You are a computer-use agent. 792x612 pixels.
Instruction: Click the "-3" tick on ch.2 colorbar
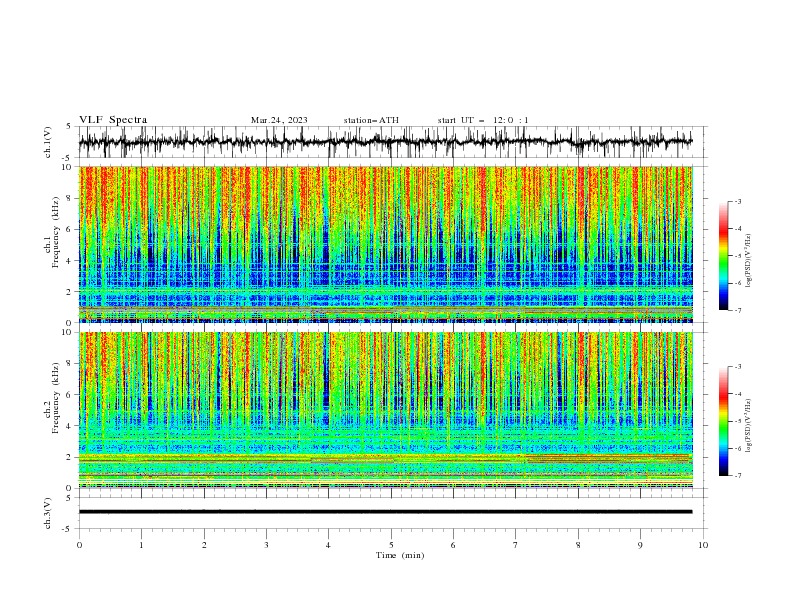737,367
